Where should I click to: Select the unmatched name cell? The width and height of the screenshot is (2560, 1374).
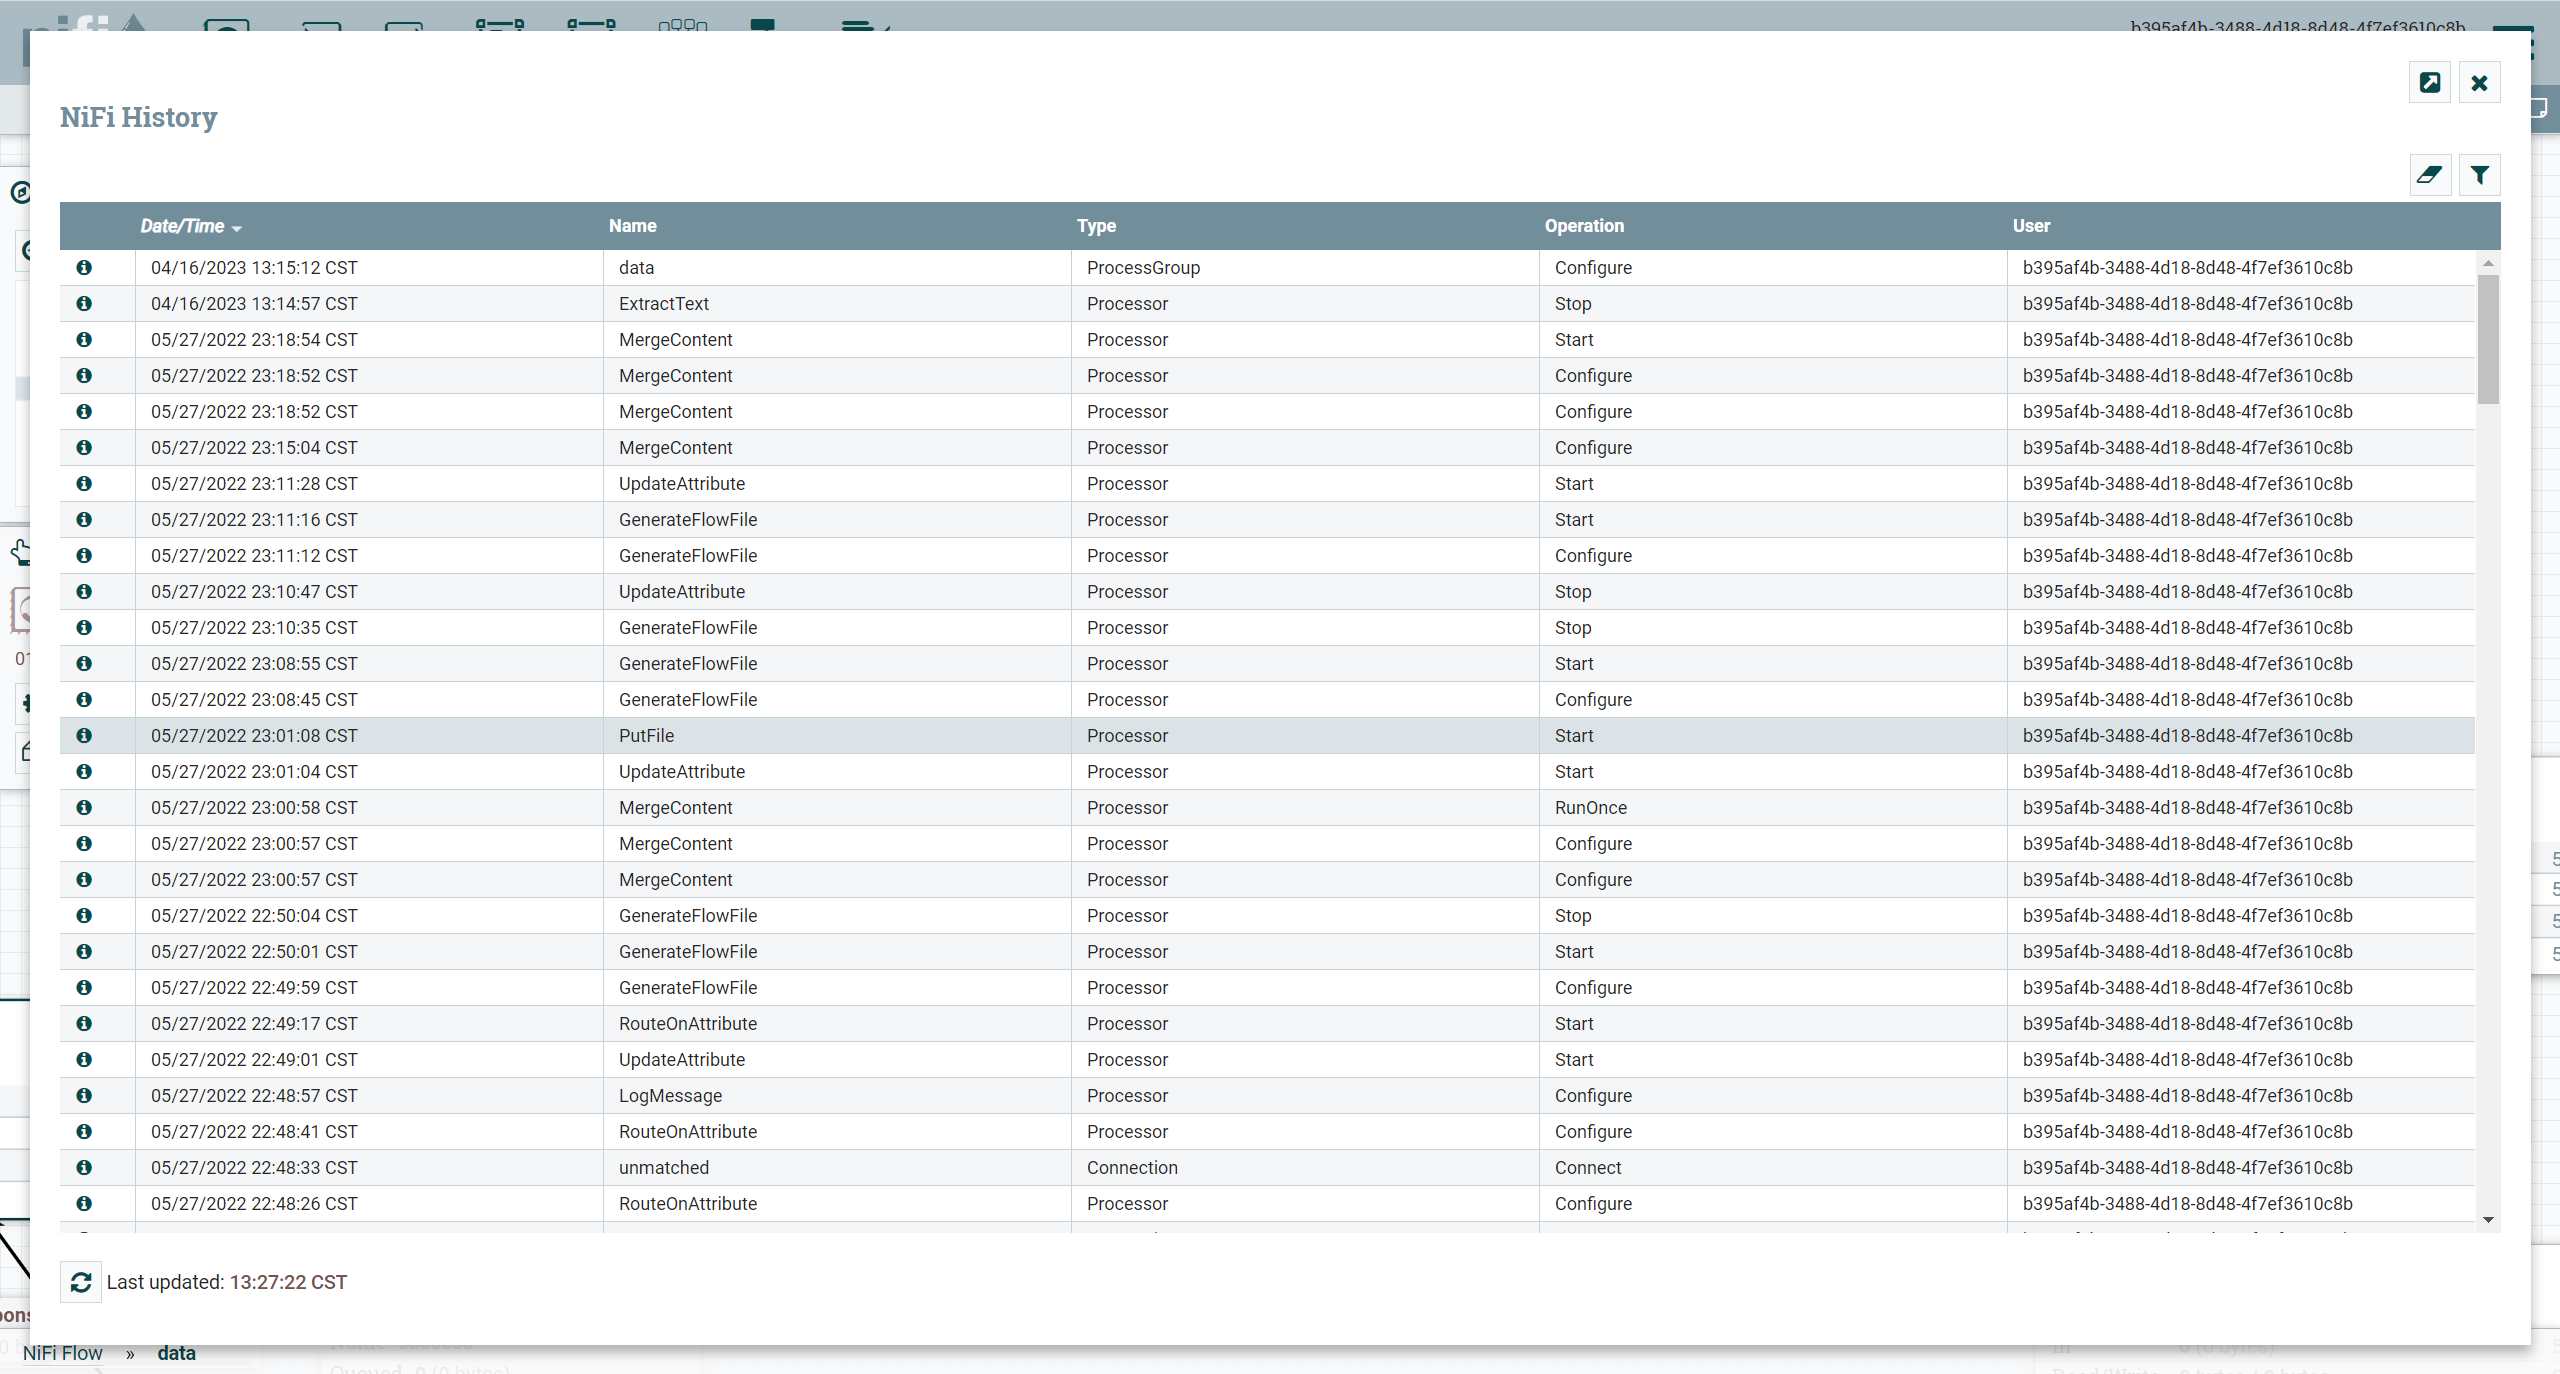point(837,1167)
